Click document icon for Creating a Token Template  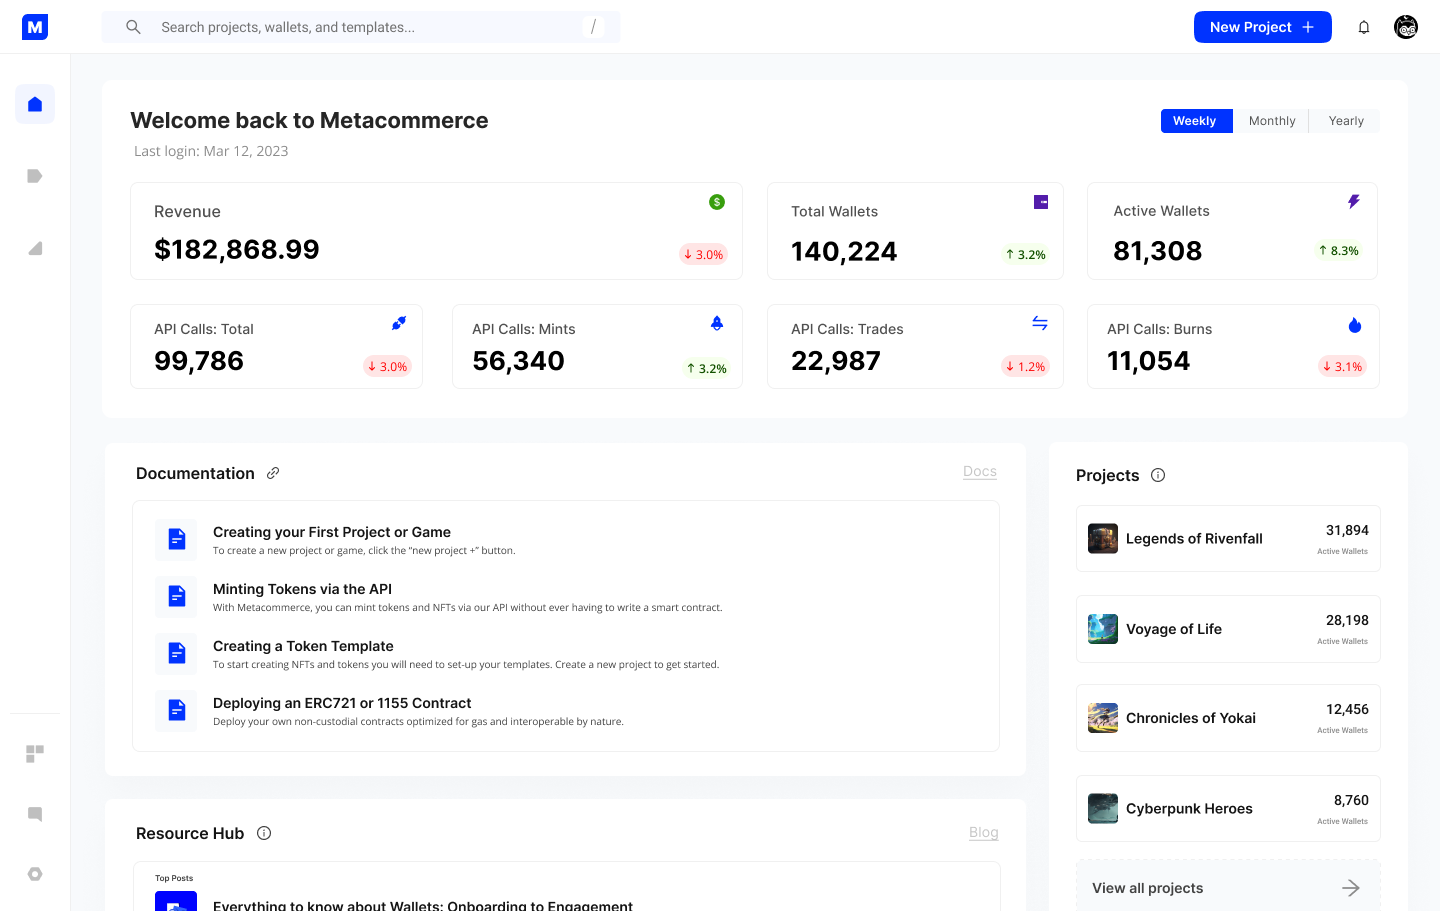177,653
